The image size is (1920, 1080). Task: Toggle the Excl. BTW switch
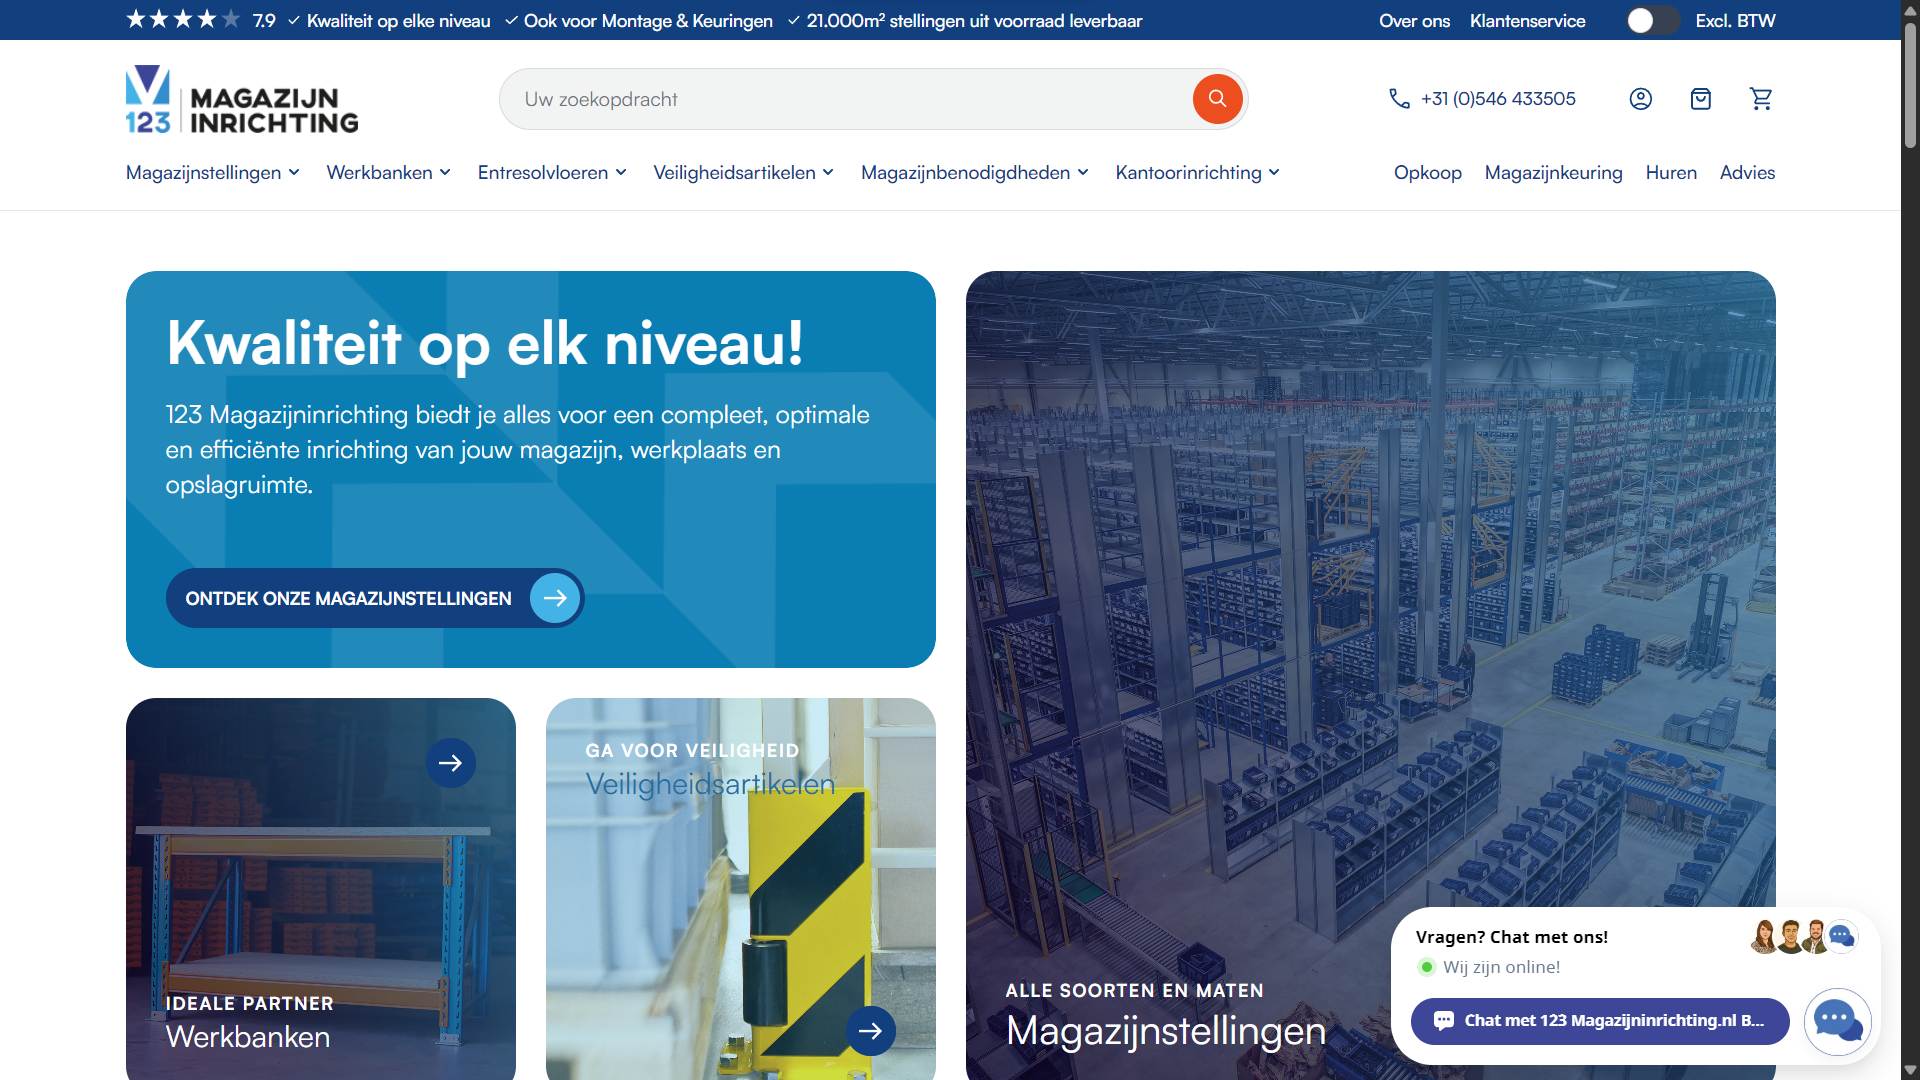pyautogui.click(x=1651, y=21)
